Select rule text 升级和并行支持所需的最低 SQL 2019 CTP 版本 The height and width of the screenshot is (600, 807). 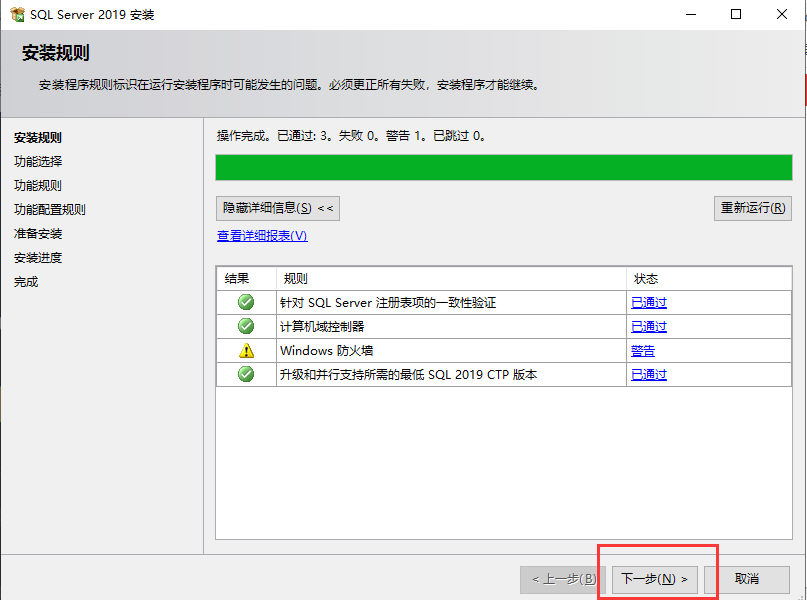(408, 375)
